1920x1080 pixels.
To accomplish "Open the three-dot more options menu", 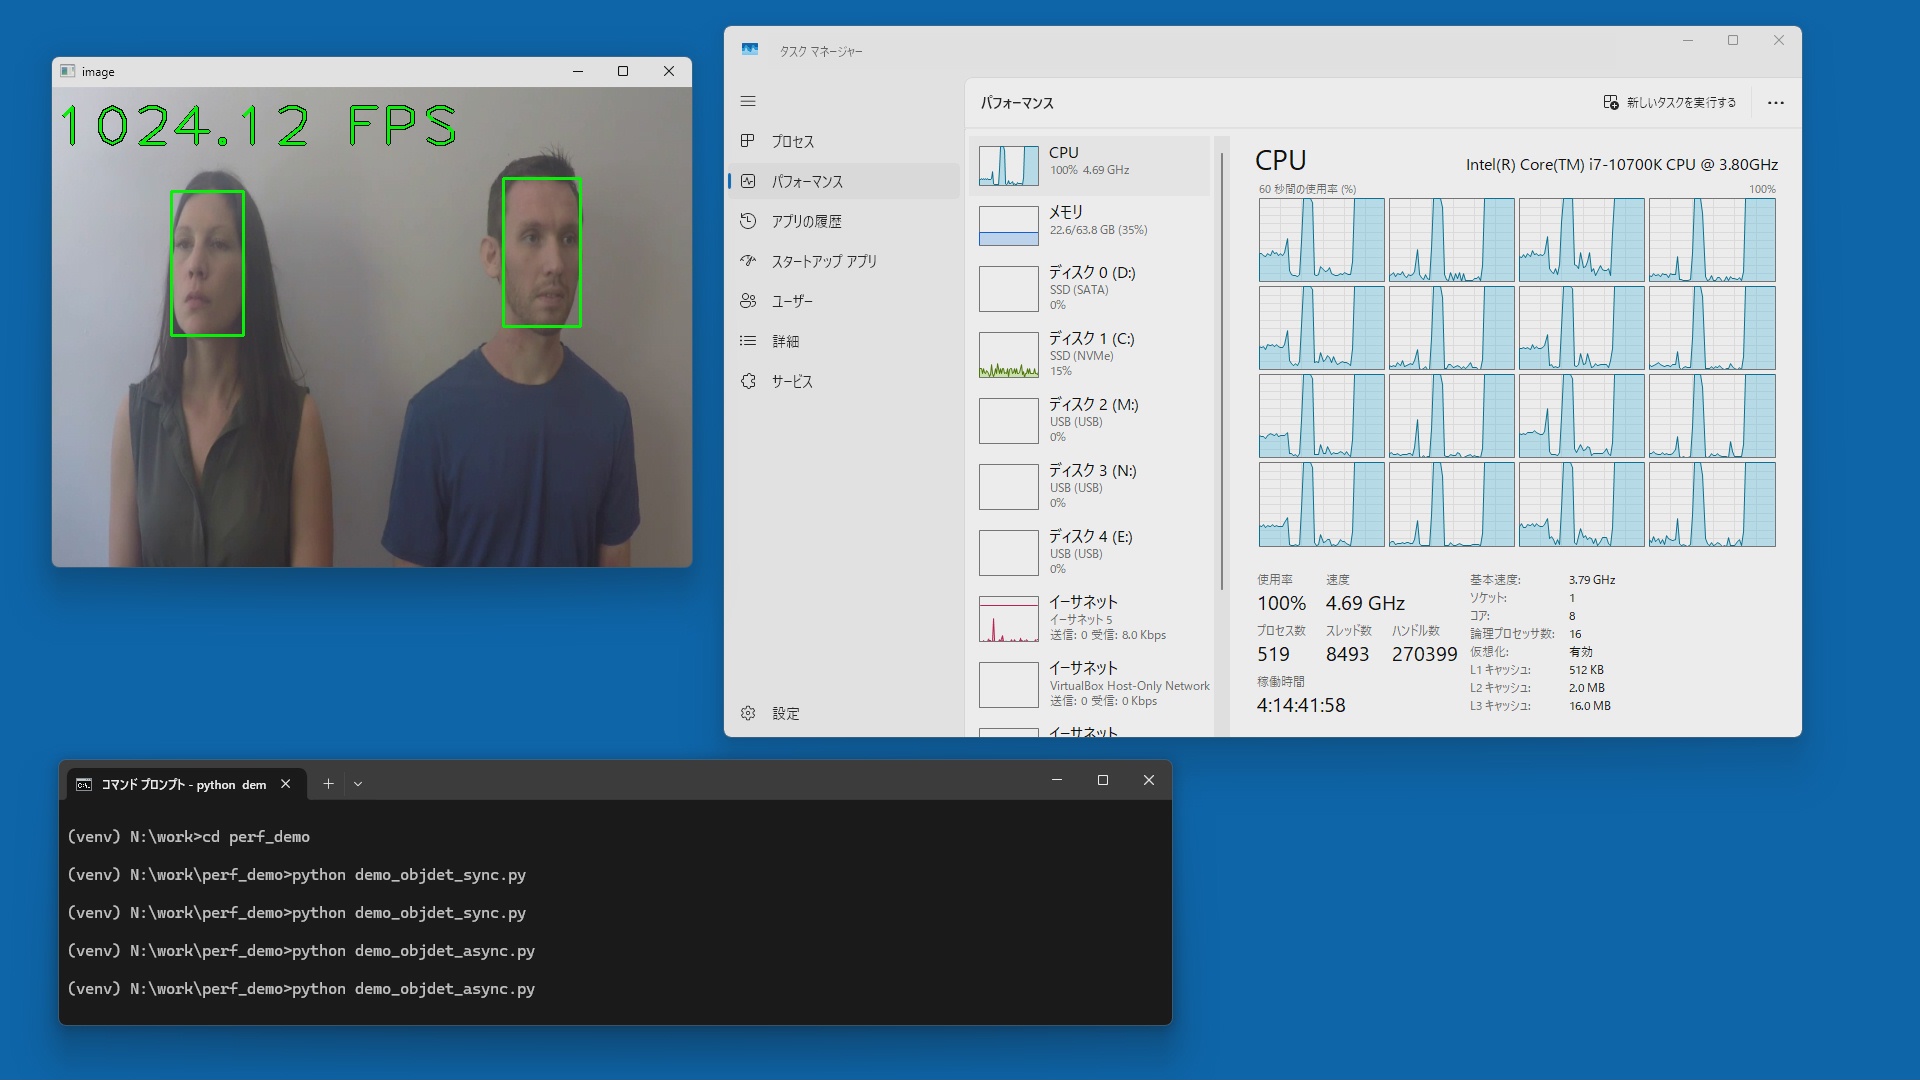I will pos(1775,103).
